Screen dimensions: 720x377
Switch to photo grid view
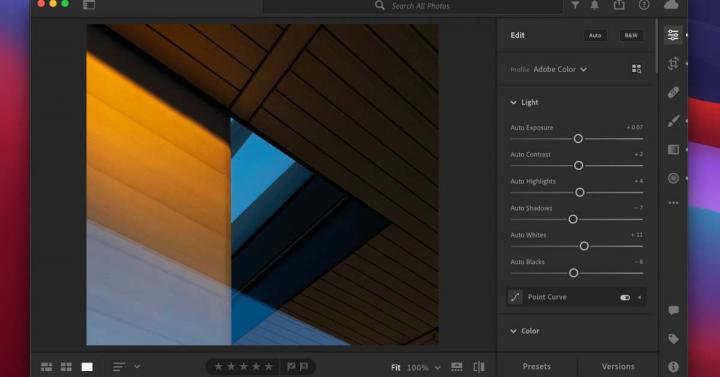46,366
